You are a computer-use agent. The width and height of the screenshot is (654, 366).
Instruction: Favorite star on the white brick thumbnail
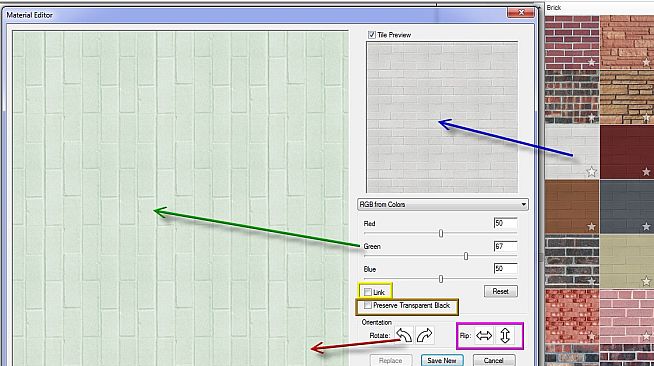[x=591, y=171]
